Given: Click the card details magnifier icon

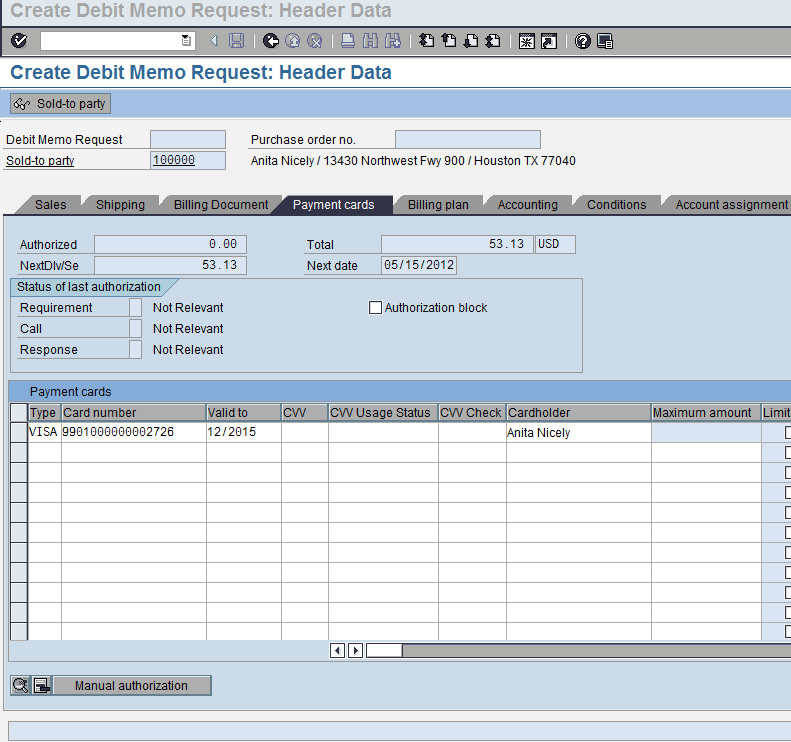Looking at the screenshot, I should point(21,686).
